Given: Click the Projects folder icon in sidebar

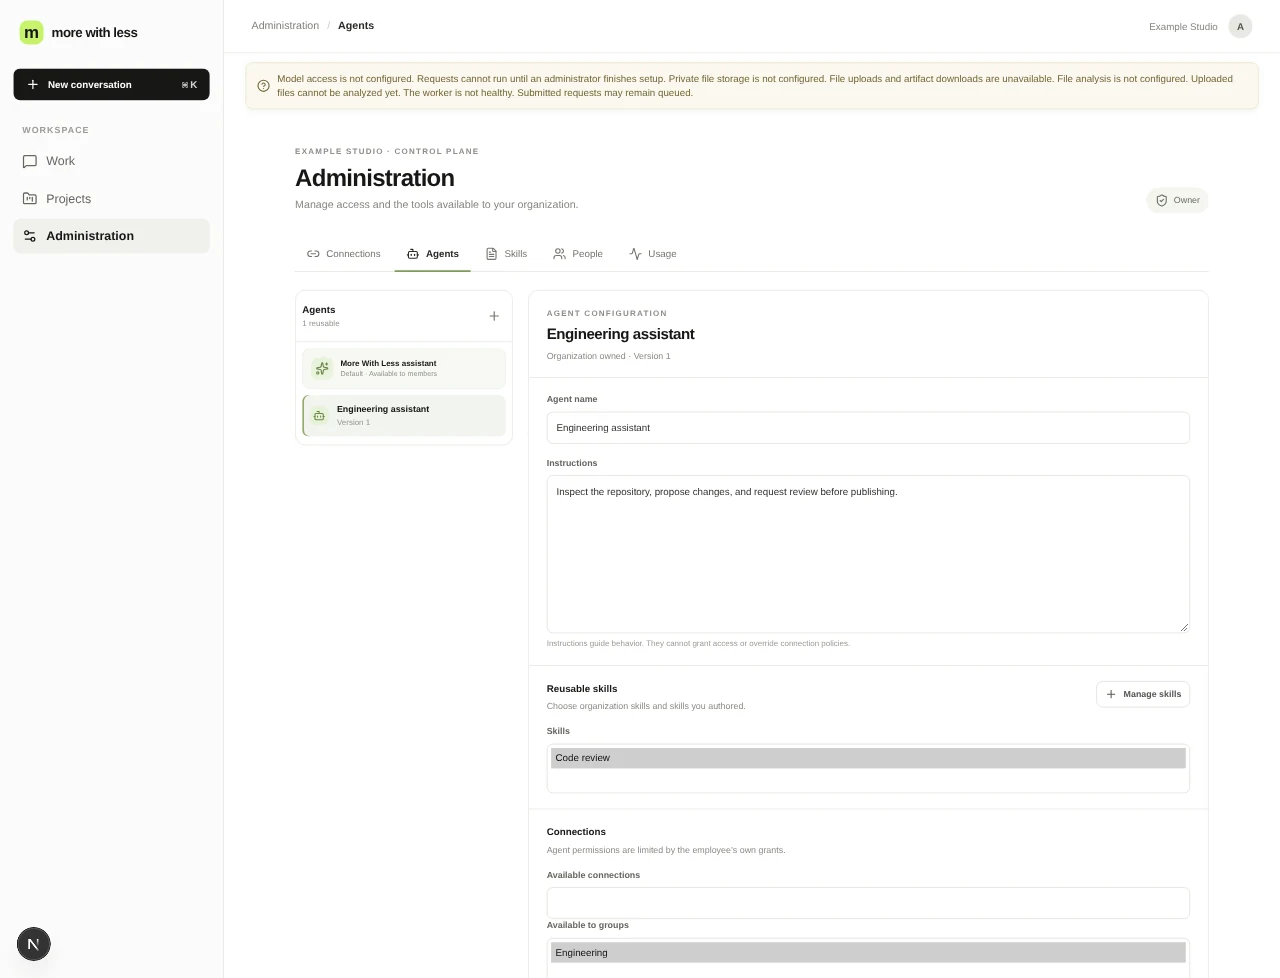Looking at the screenshot, I should pos(30,199).
